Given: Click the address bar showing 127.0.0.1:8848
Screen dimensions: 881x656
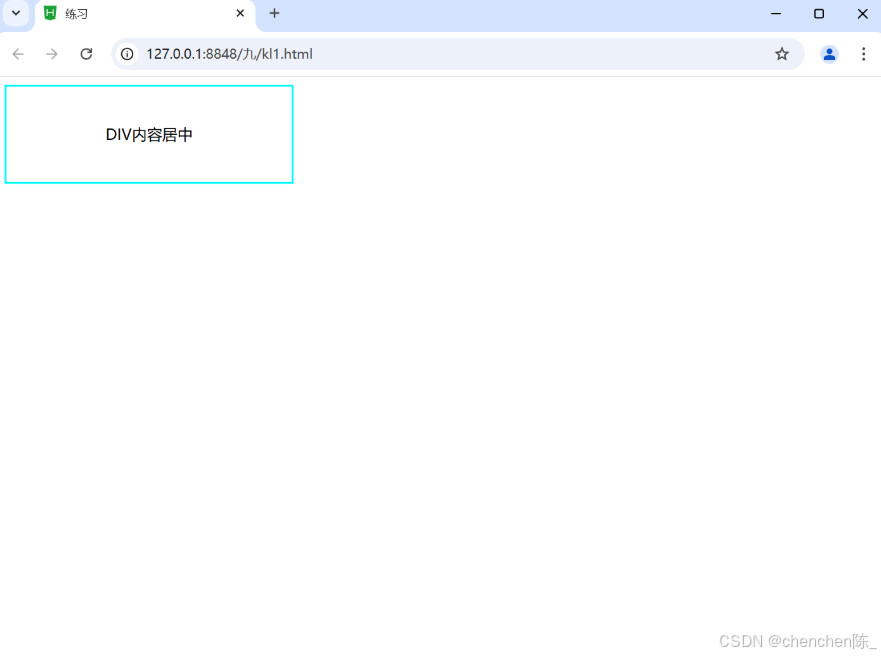Looking at the screenshot, I should coord(230,54).
